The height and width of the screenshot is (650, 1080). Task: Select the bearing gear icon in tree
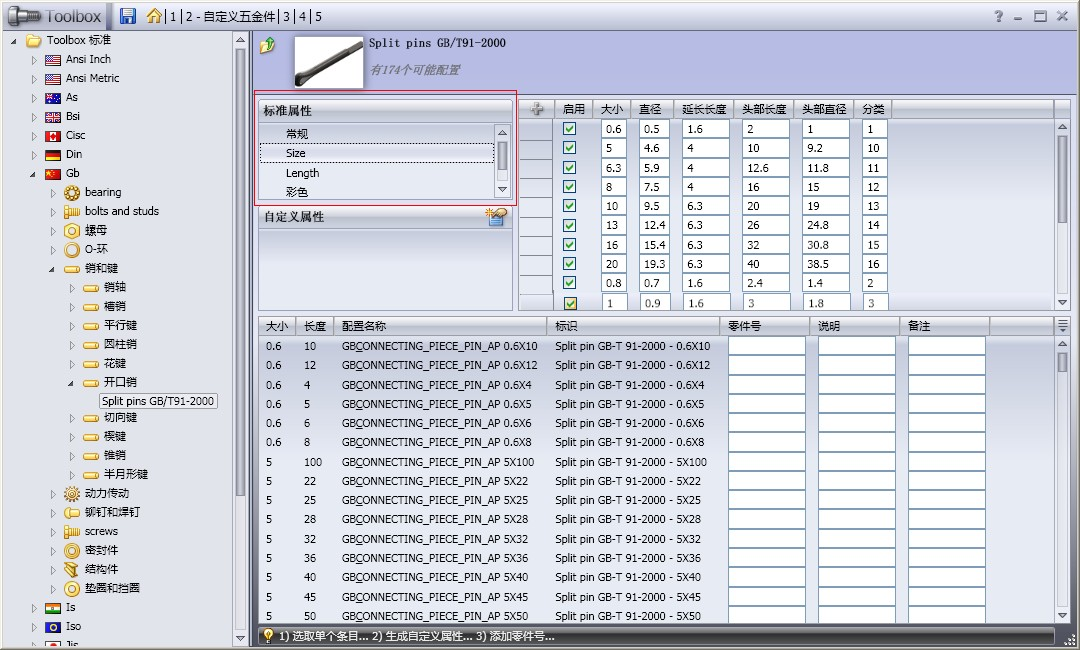[x=72, y=192]
